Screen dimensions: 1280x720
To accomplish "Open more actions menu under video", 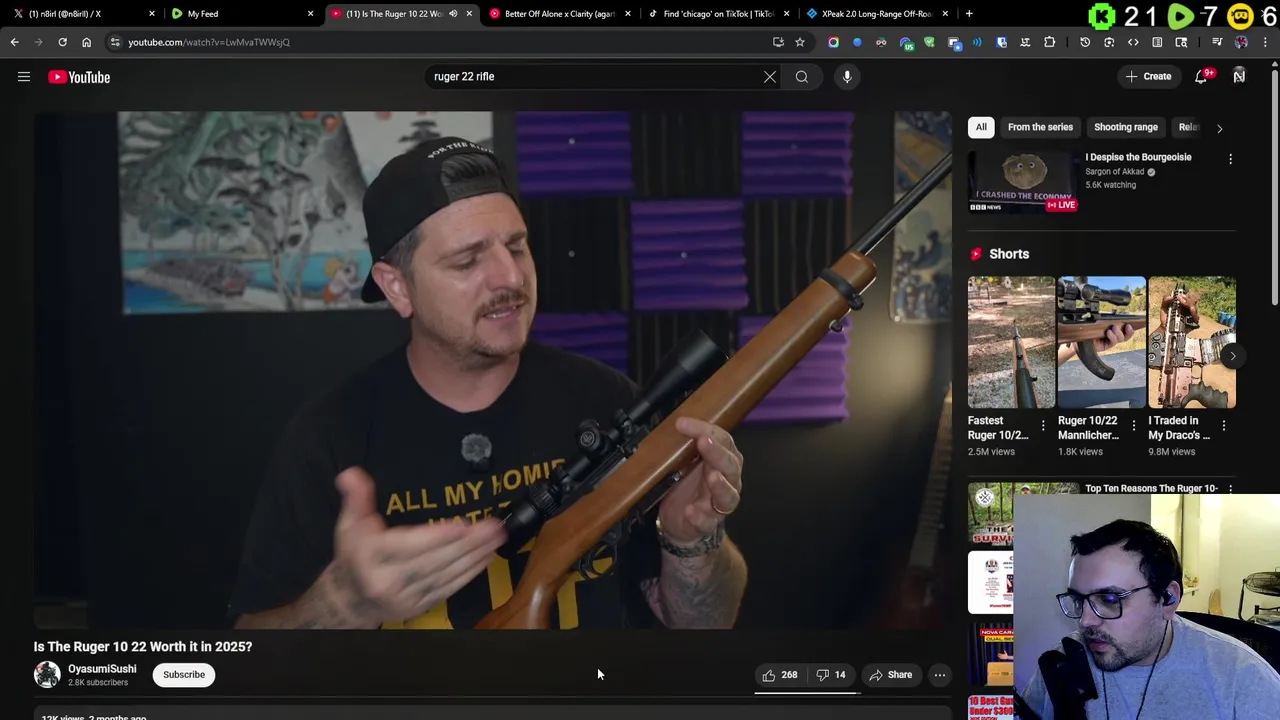I will pos(940,675).
